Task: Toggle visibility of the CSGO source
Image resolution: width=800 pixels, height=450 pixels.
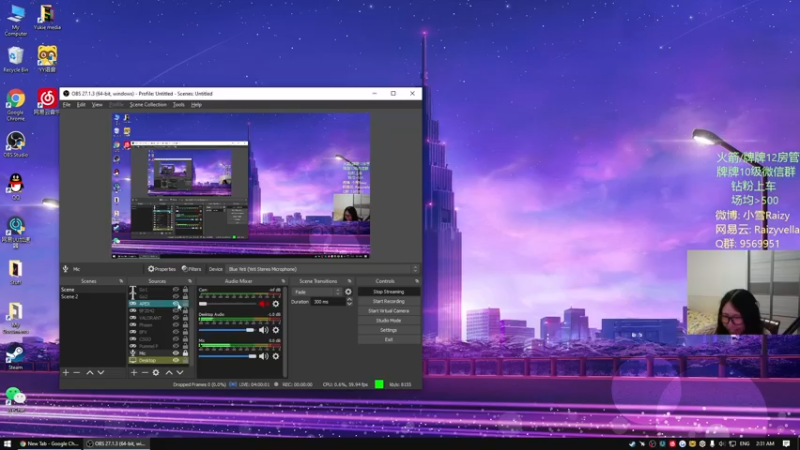Action: point(176,339)
